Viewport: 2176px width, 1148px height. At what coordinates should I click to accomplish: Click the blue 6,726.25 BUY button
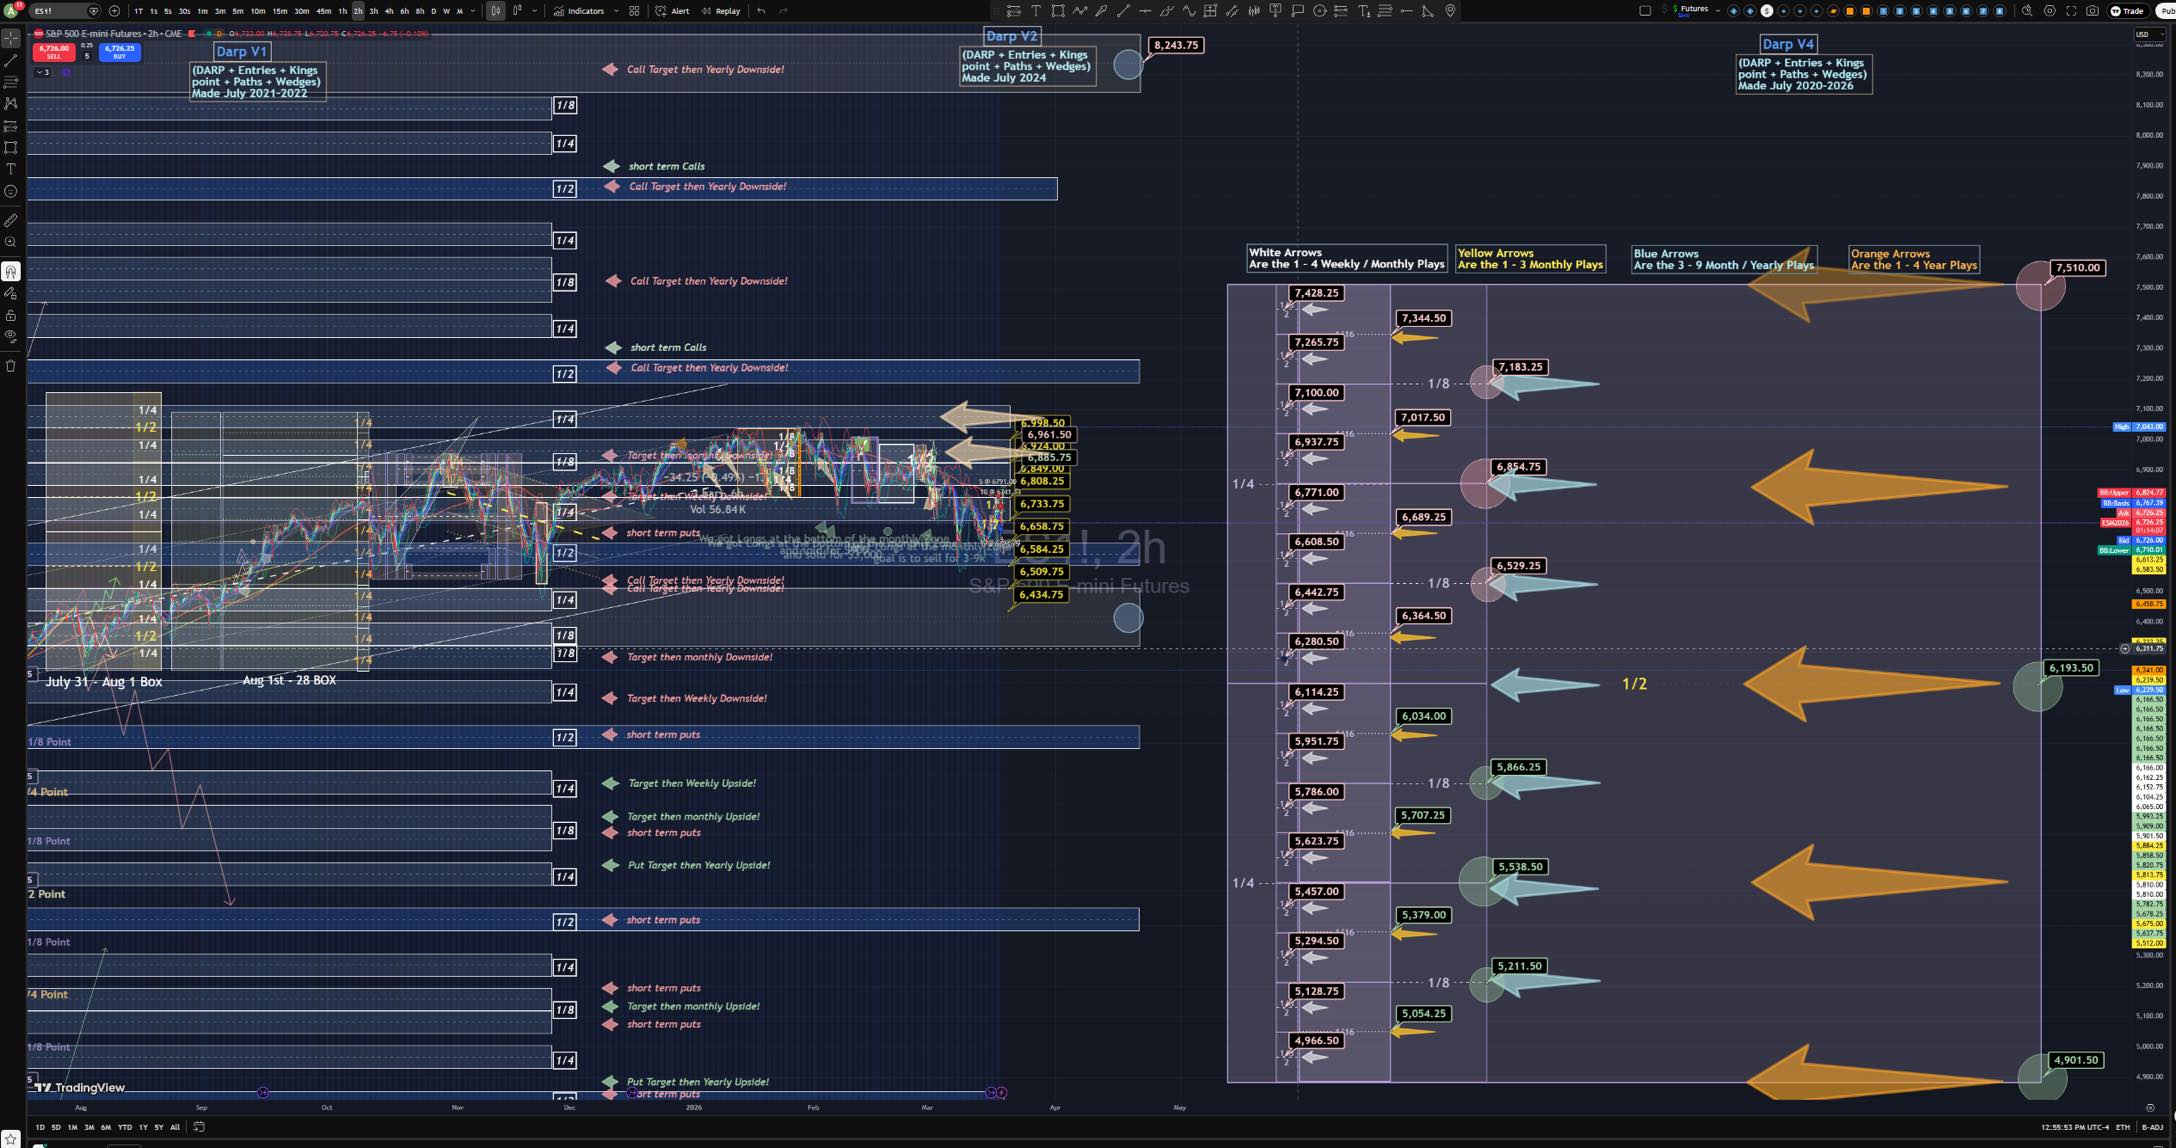point(119,52)
